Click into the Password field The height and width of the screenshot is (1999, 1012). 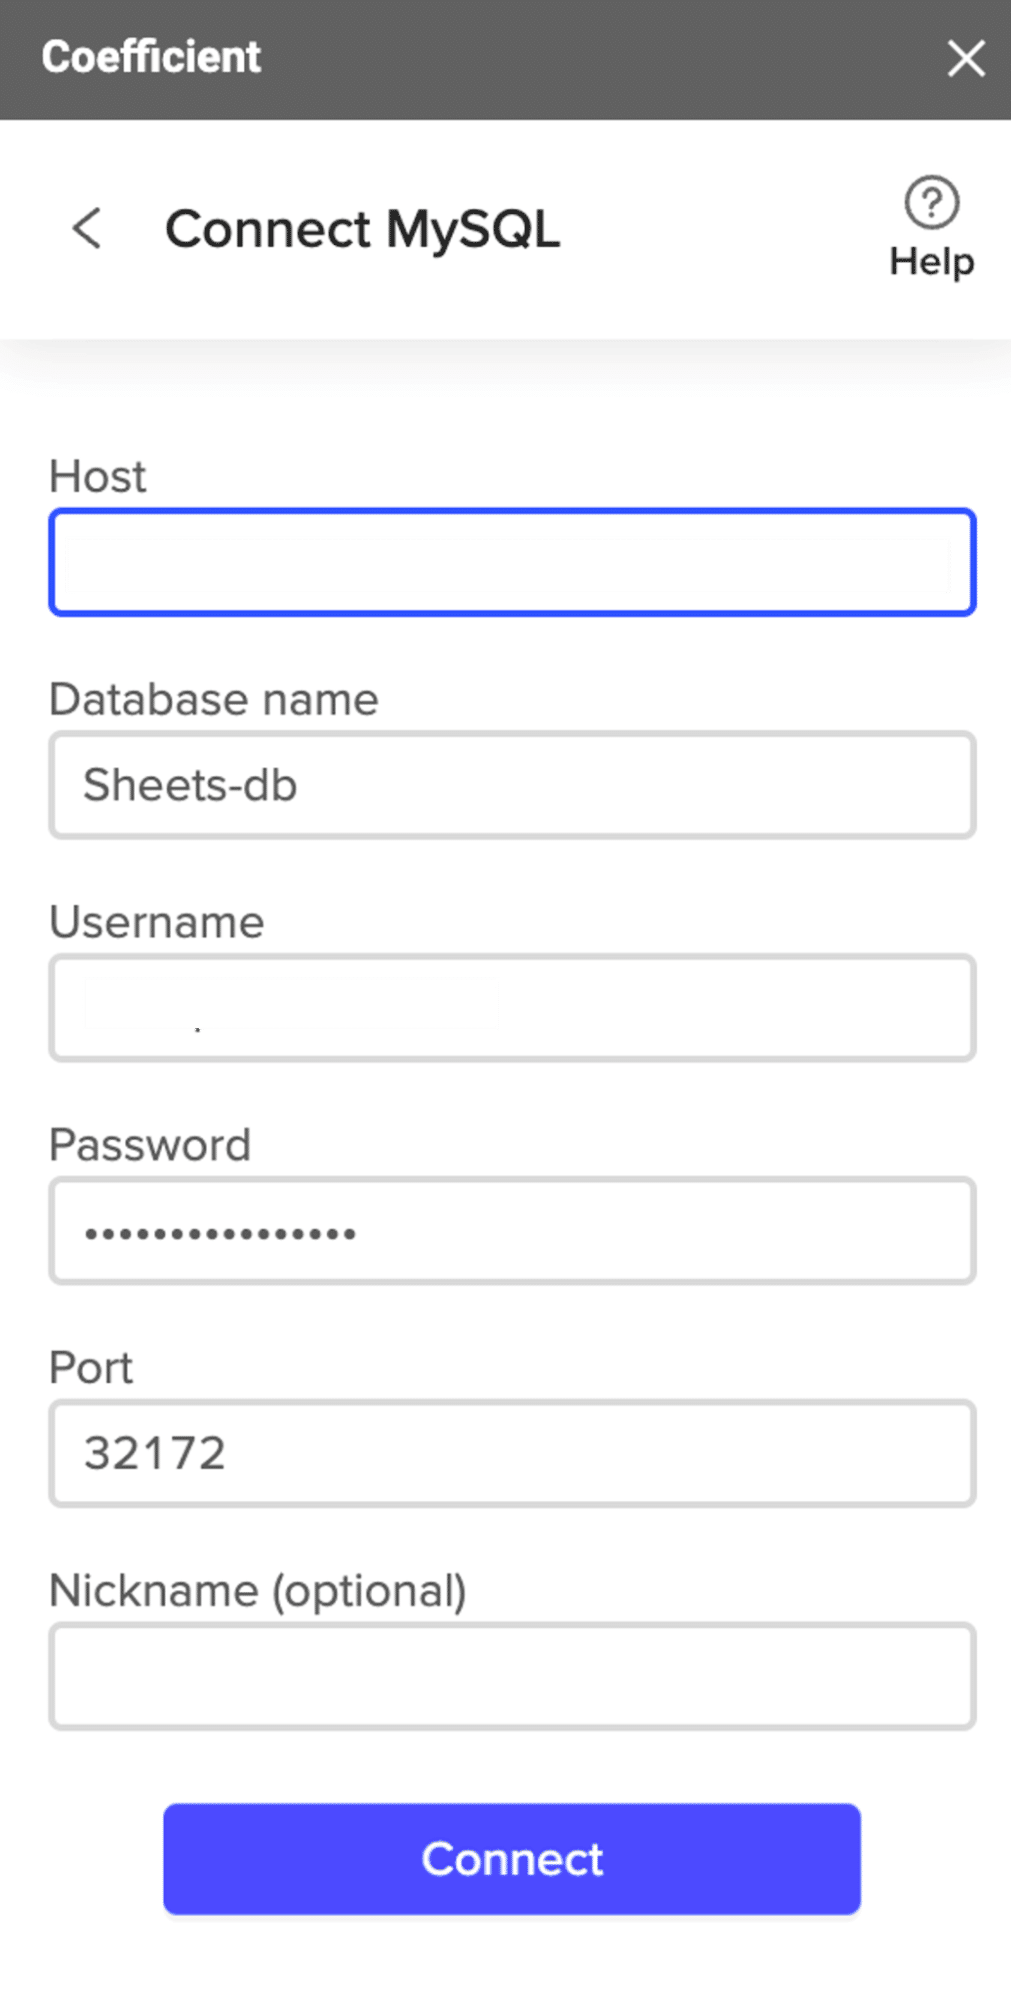[512, 1231]
